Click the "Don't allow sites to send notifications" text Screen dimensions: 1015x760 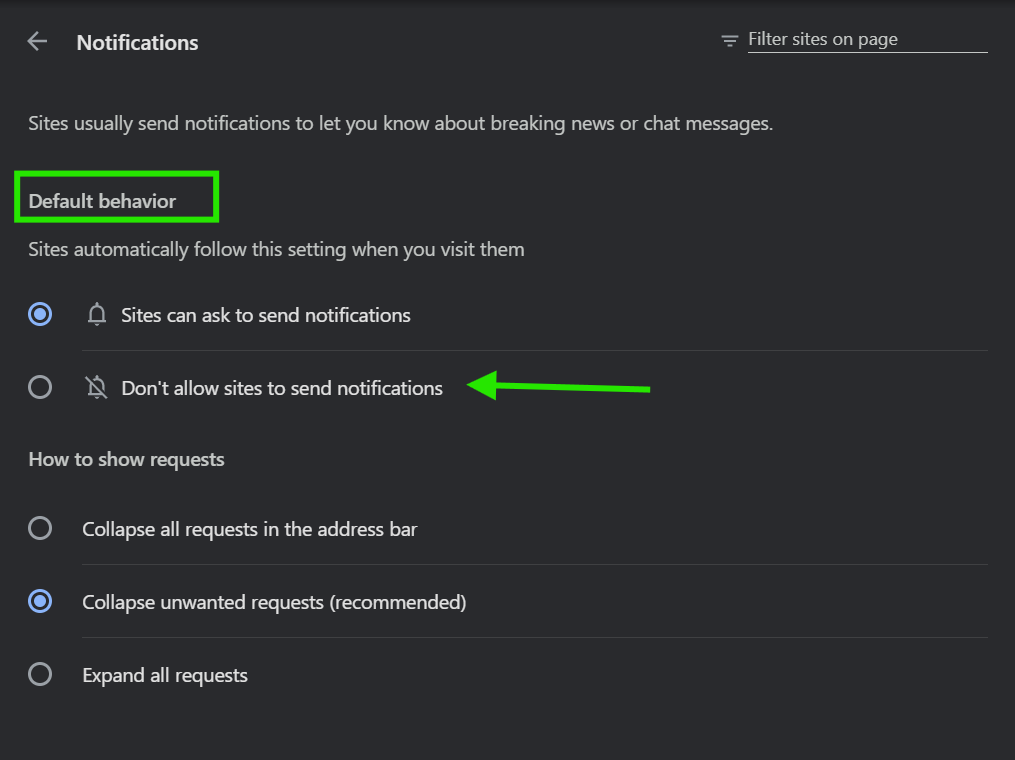click(x=282, y=388)
